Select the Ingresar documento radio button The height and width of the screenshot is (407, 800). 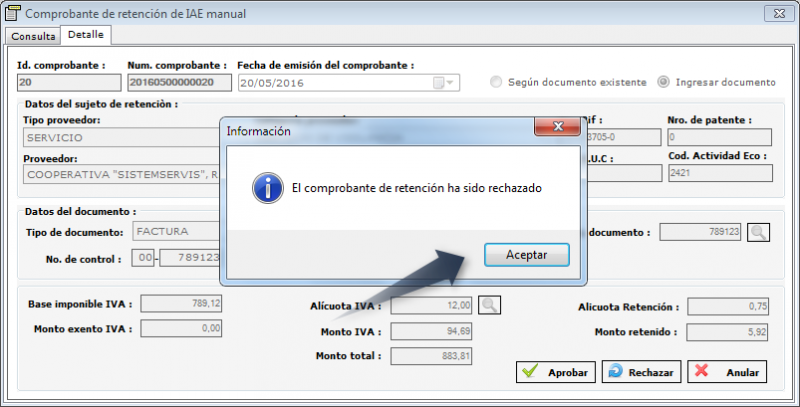[x=663, y=82]
